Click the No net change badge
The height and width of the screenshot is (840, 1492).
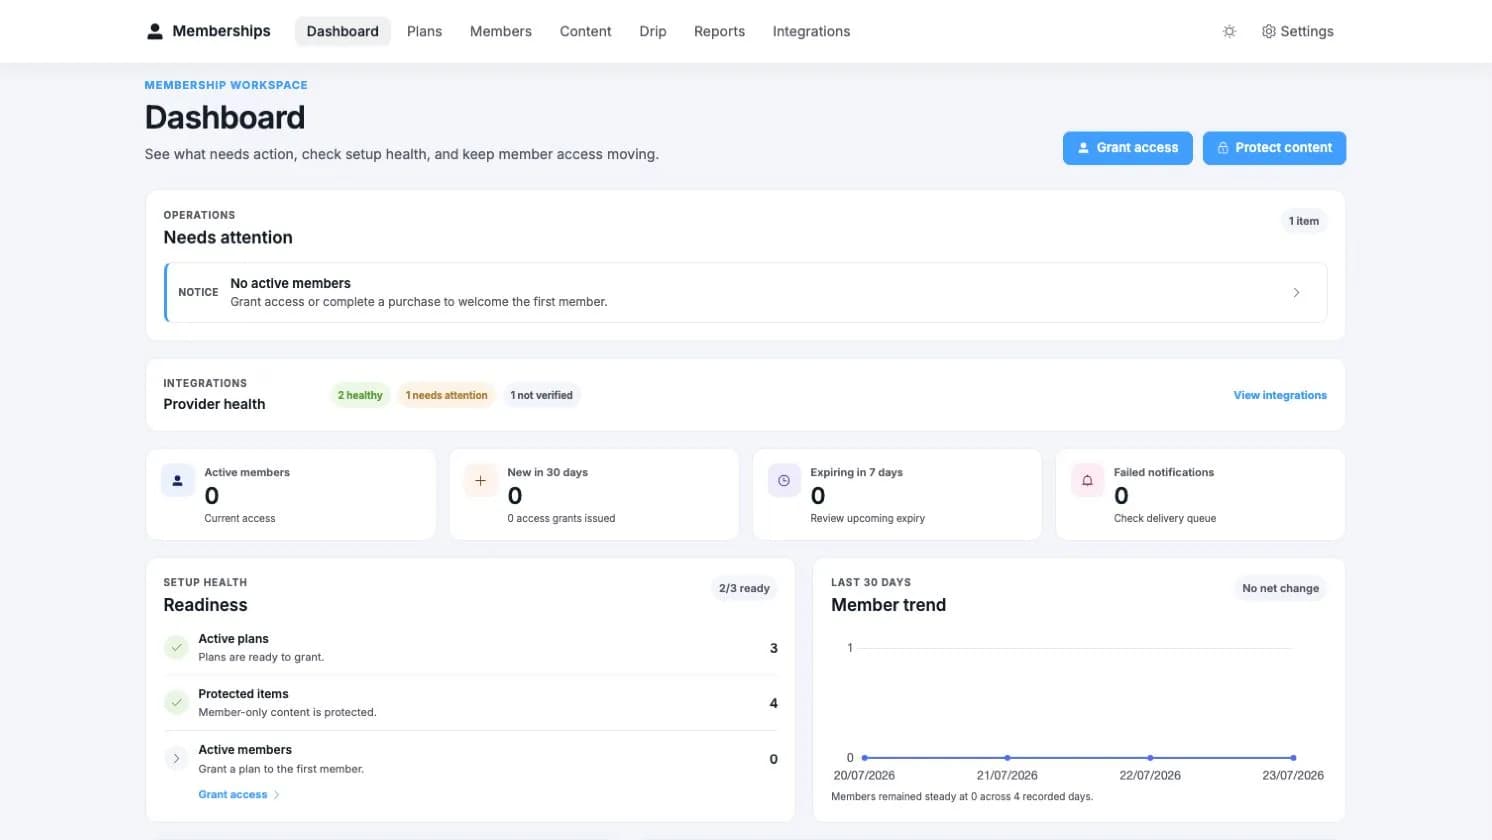1280,588
